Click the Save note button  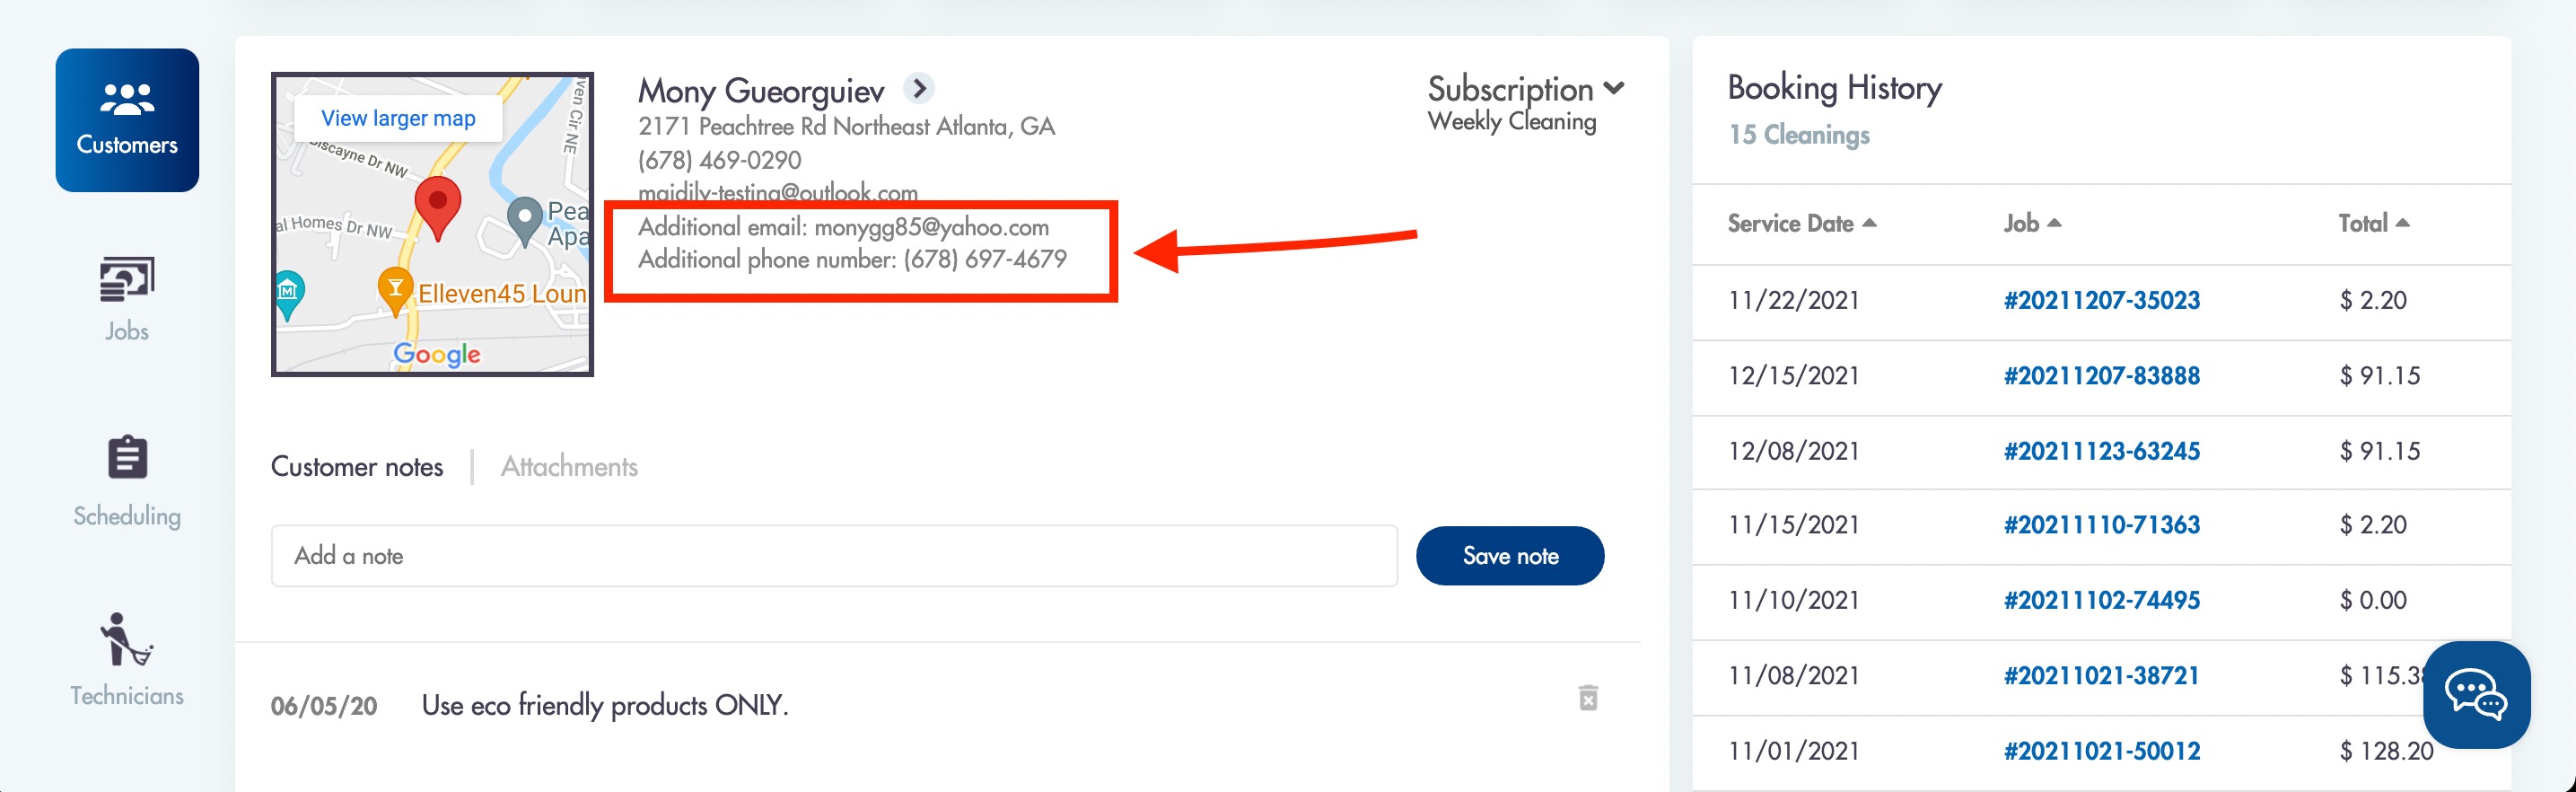point(1509,556)
